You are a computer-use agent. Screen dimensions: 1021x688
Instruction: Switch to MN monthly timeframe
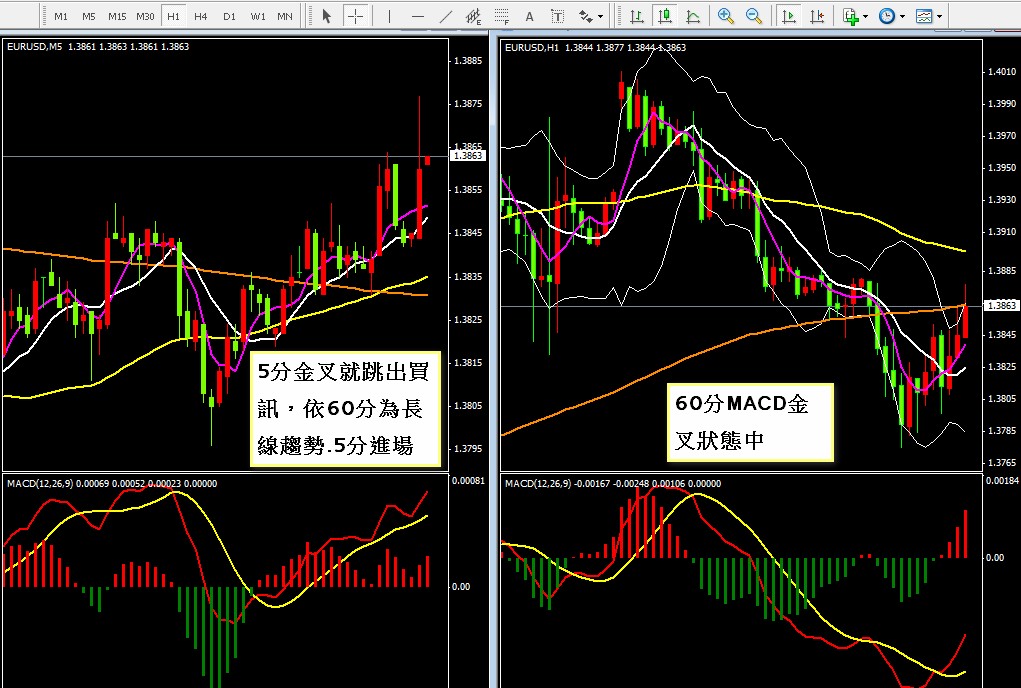285,16
